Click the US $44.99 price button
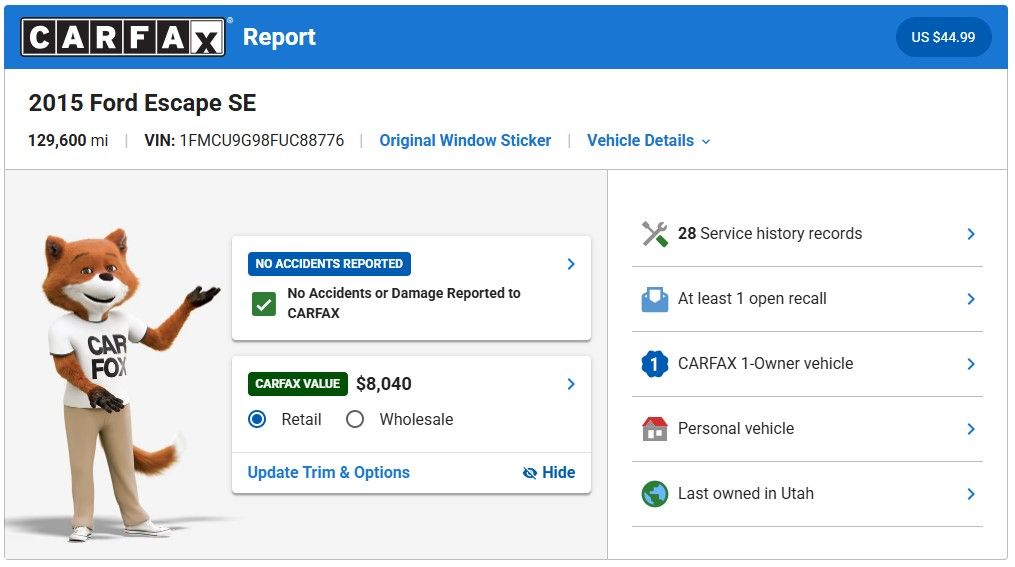Image resolution: width=1015 pixels, height=567 pixels. pos(942,37)
